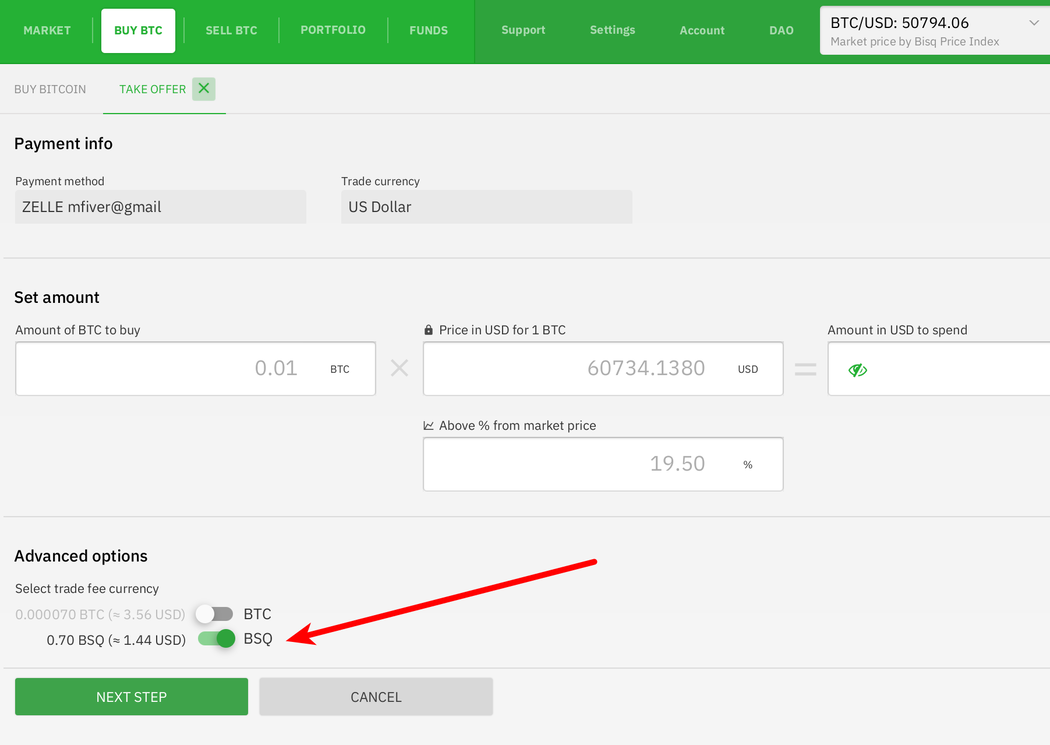Viewport: 1050px width, 745px height.
Task: Click the chart icon beside Above % label
Action: [x=429, y=426]
